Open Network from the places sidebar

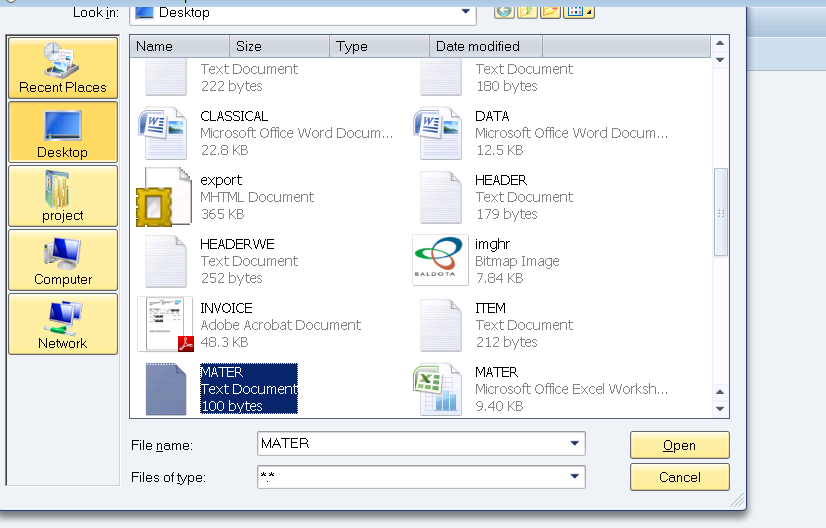coord(63,324)
